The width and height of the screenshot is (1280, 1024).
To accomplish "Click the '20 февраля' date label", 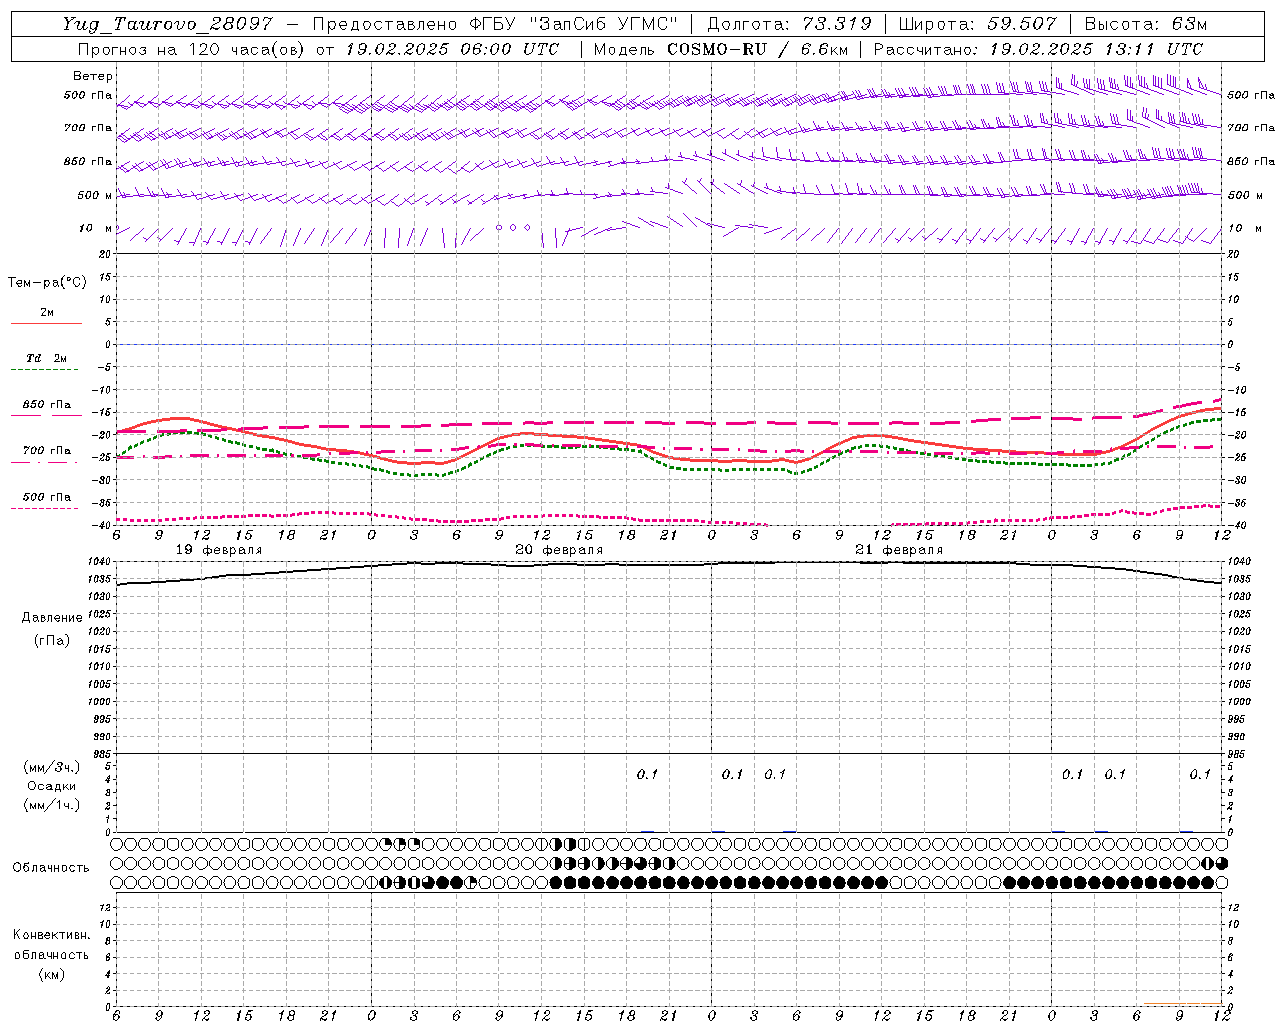I will (x=559, y=550).
